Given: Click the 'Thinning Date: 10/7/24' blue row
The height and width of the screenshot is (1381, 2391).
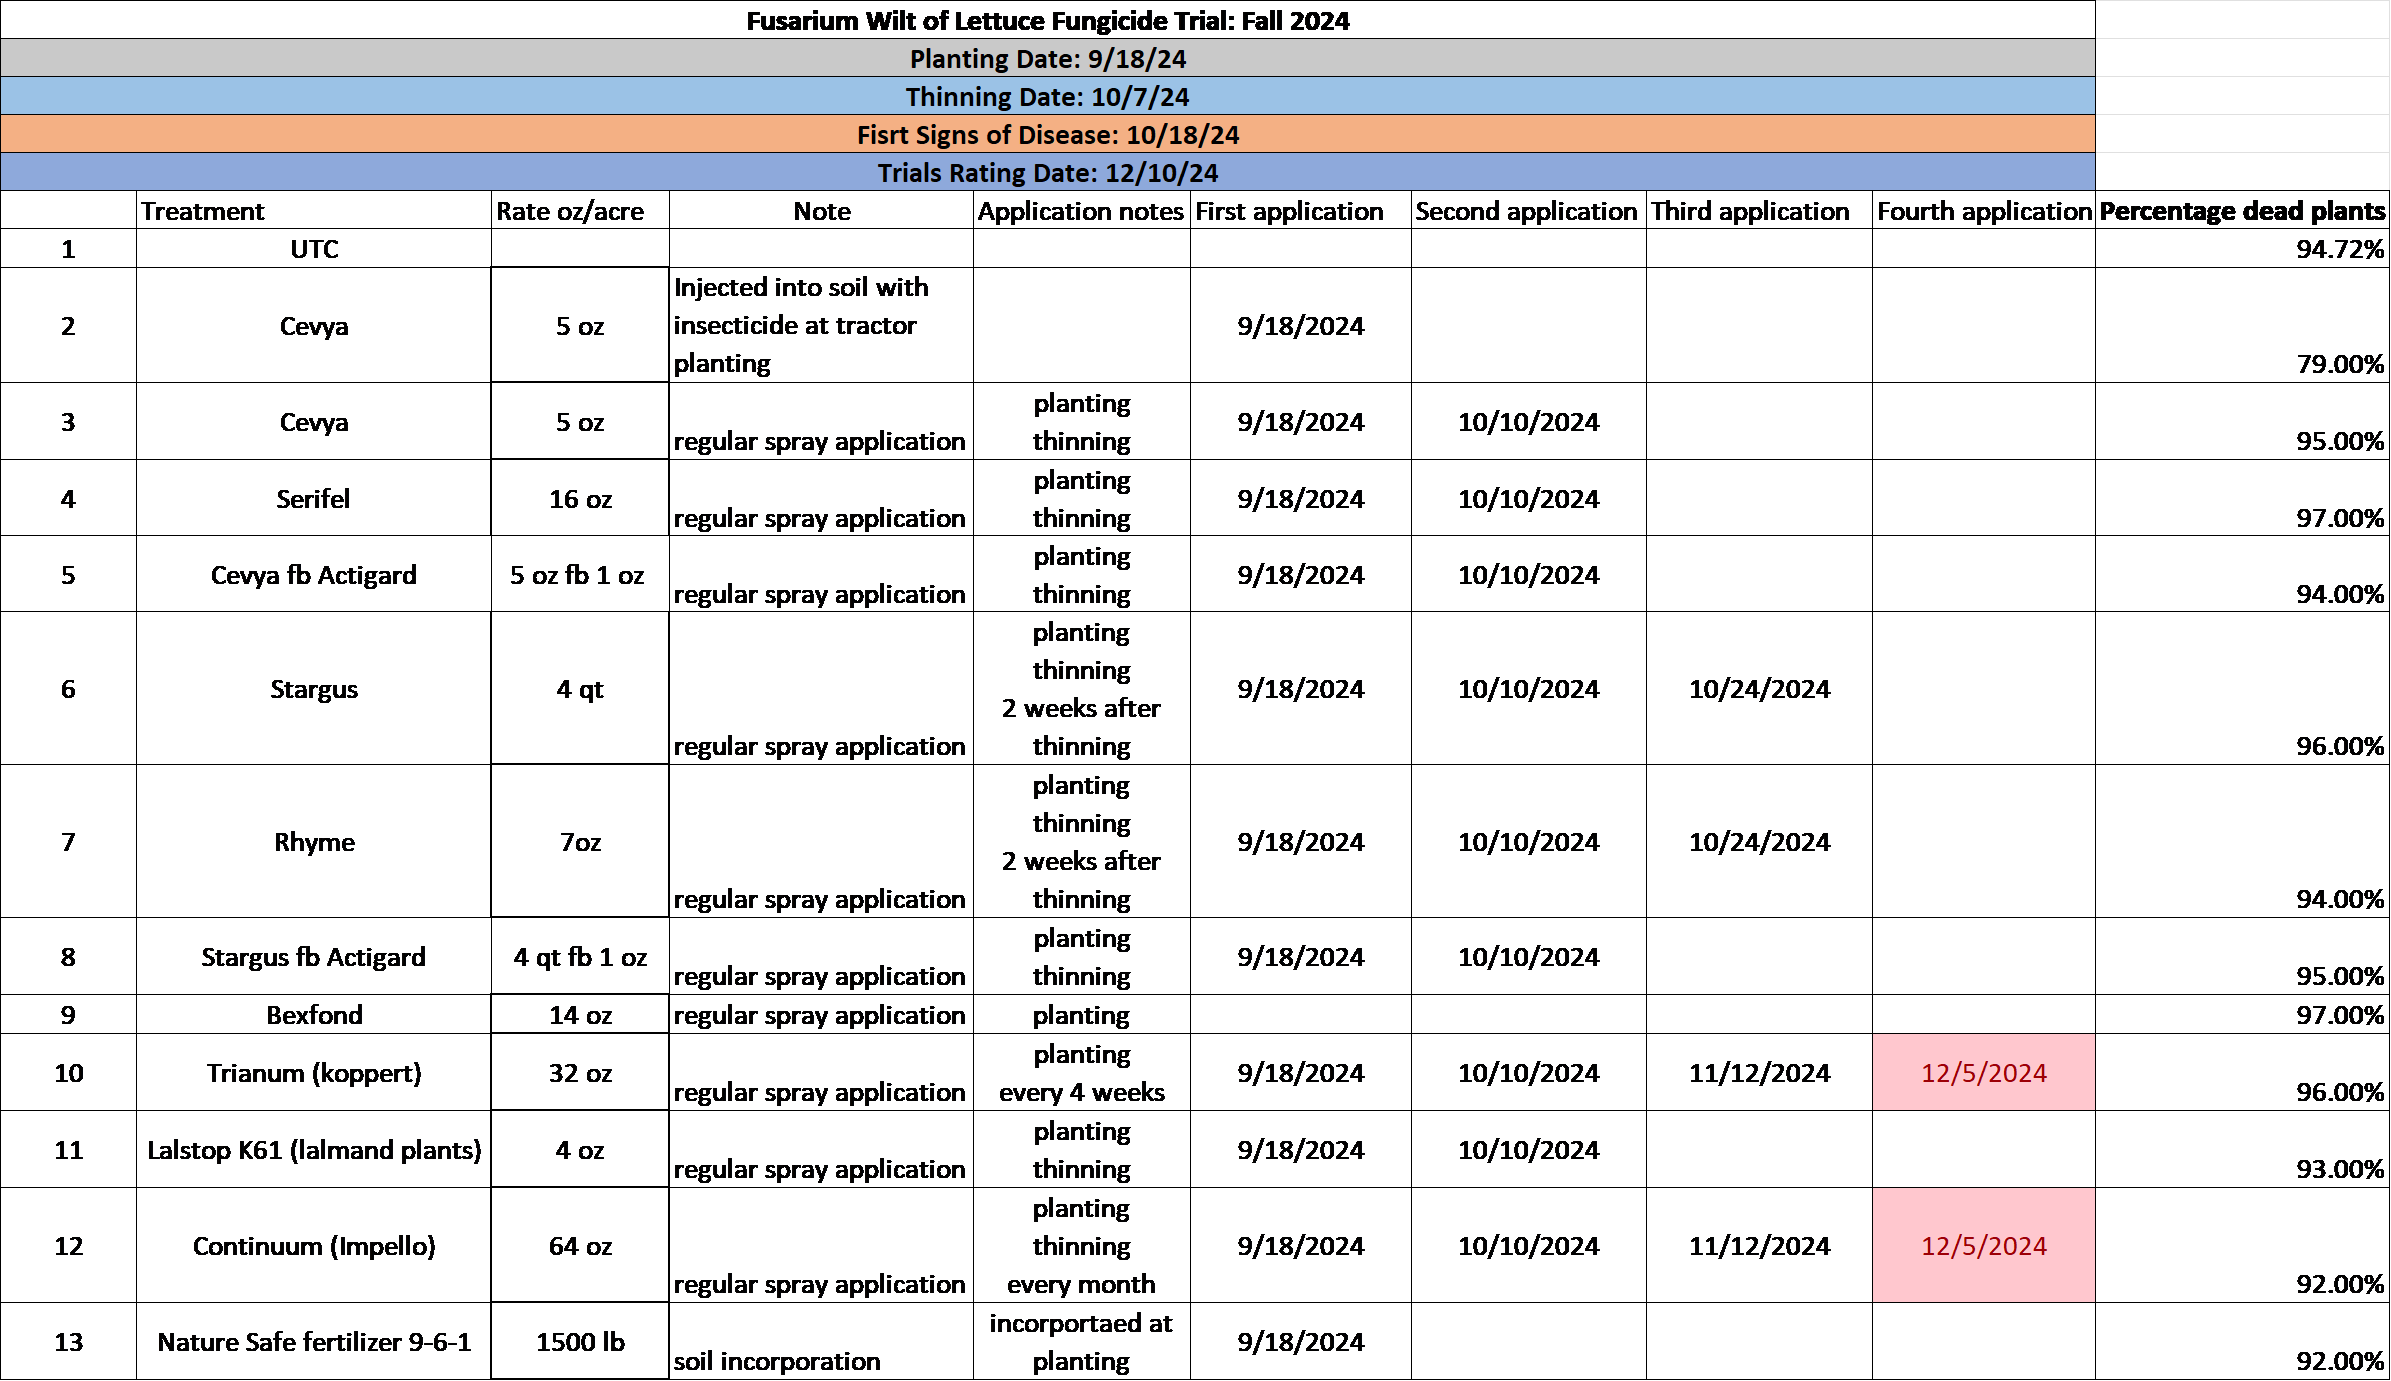Looking at the screenshot, I should tap(1047, 96).
